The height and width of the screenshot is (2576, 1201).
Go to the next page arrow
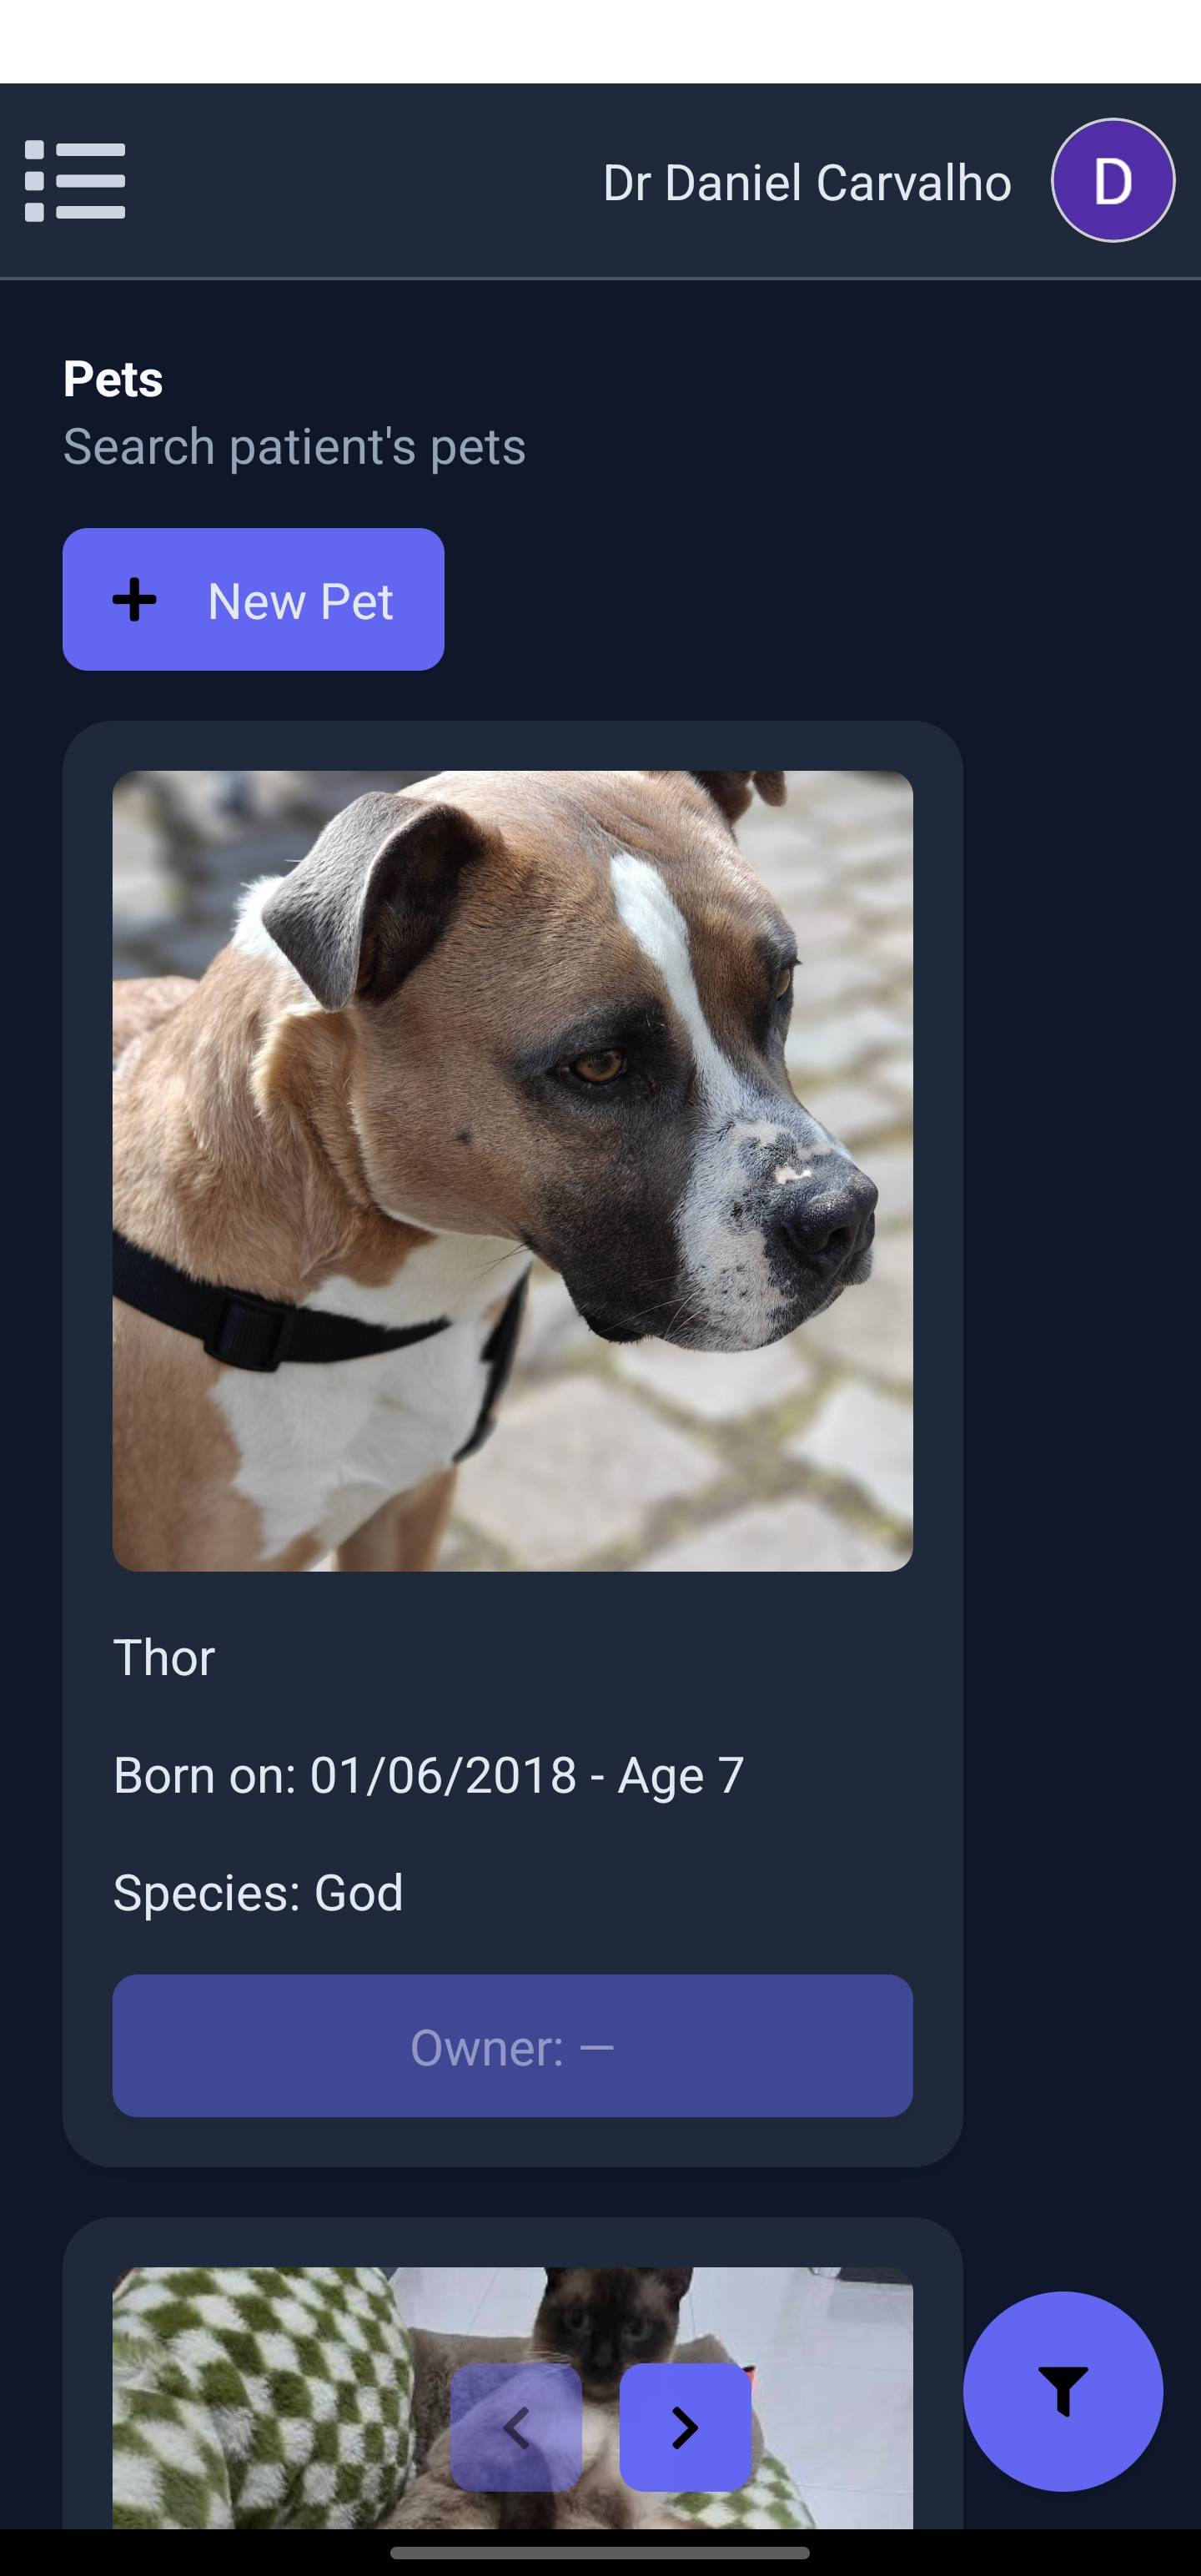click(x=685, y=2427)
